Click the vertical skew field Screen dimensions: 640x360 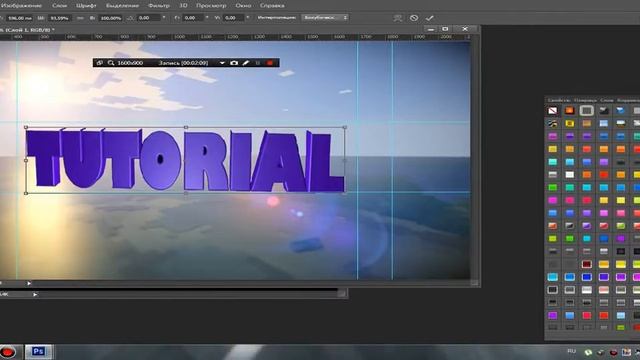coord(234,18)
